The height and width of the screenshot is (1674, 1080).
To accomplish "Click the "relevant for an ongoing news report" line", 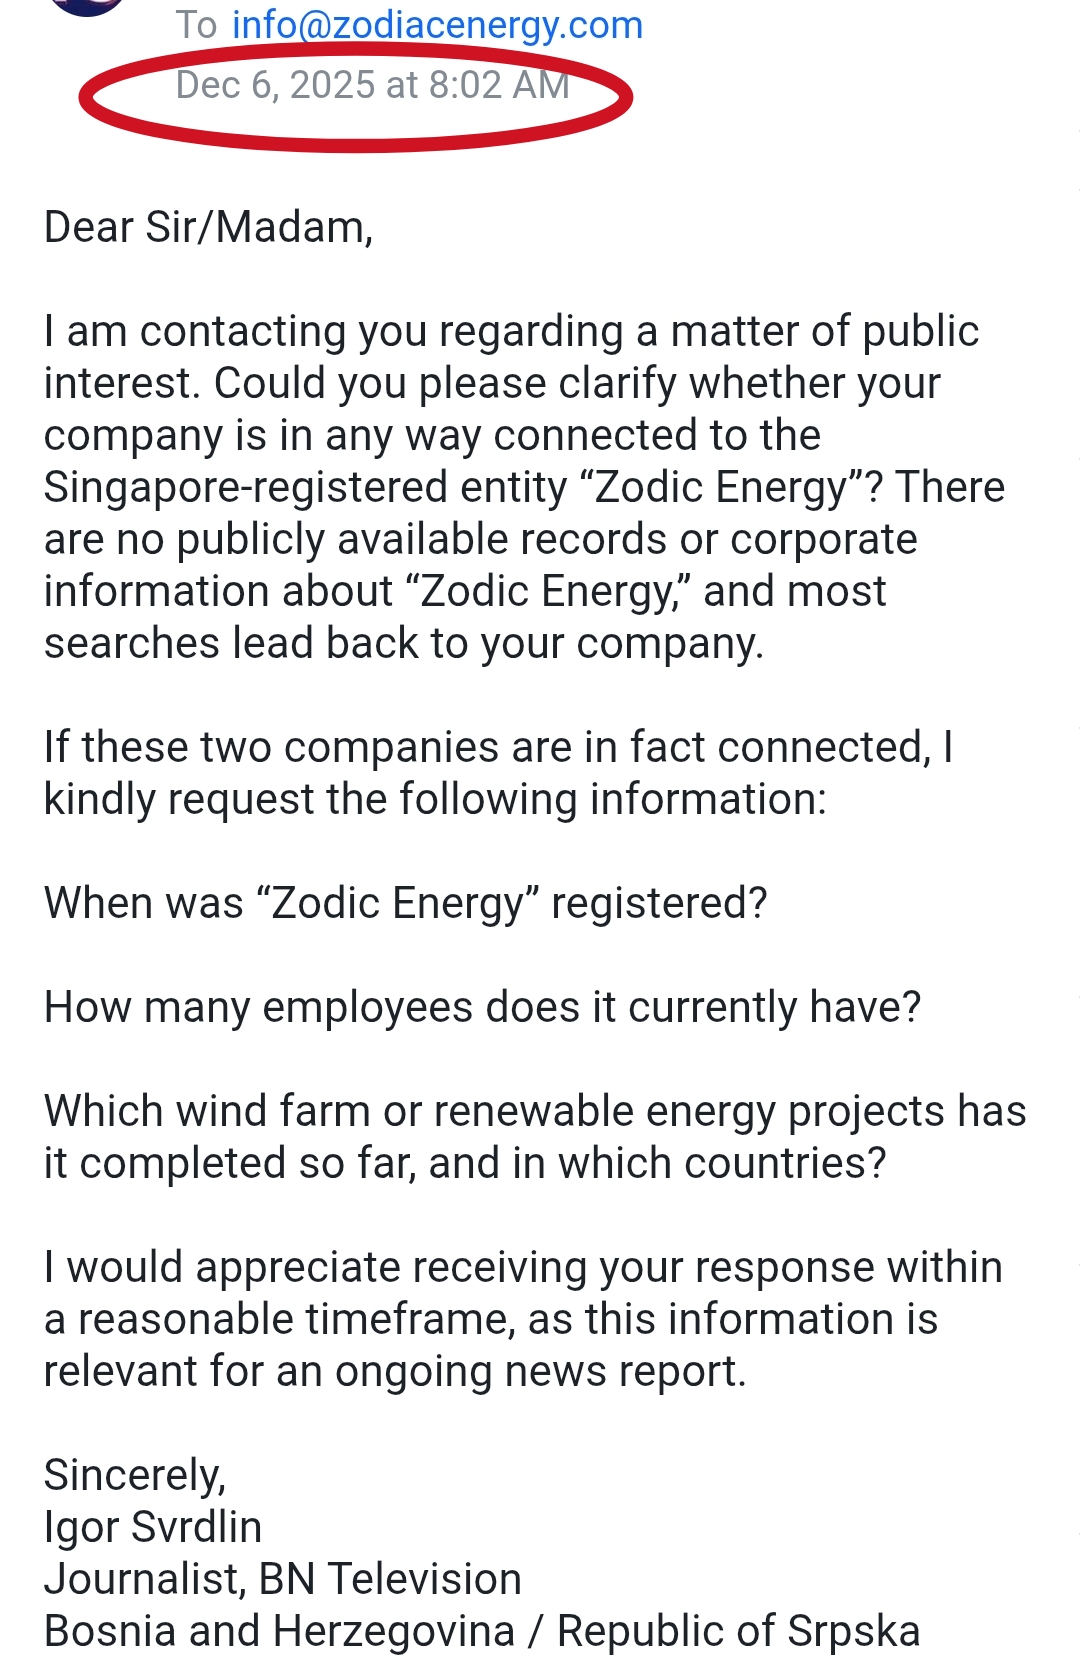I will tap(395, 1371).
